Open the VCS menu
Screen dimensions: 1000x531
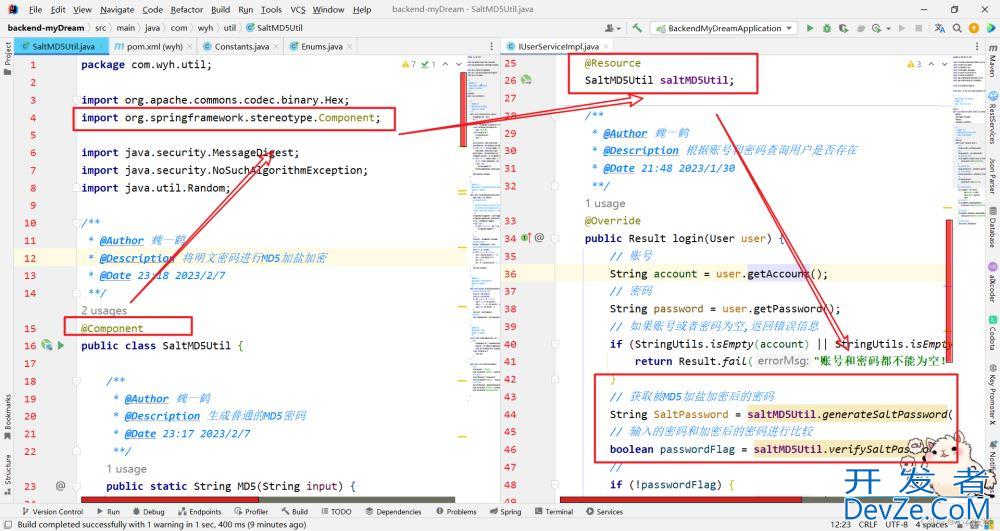point(298,10)
